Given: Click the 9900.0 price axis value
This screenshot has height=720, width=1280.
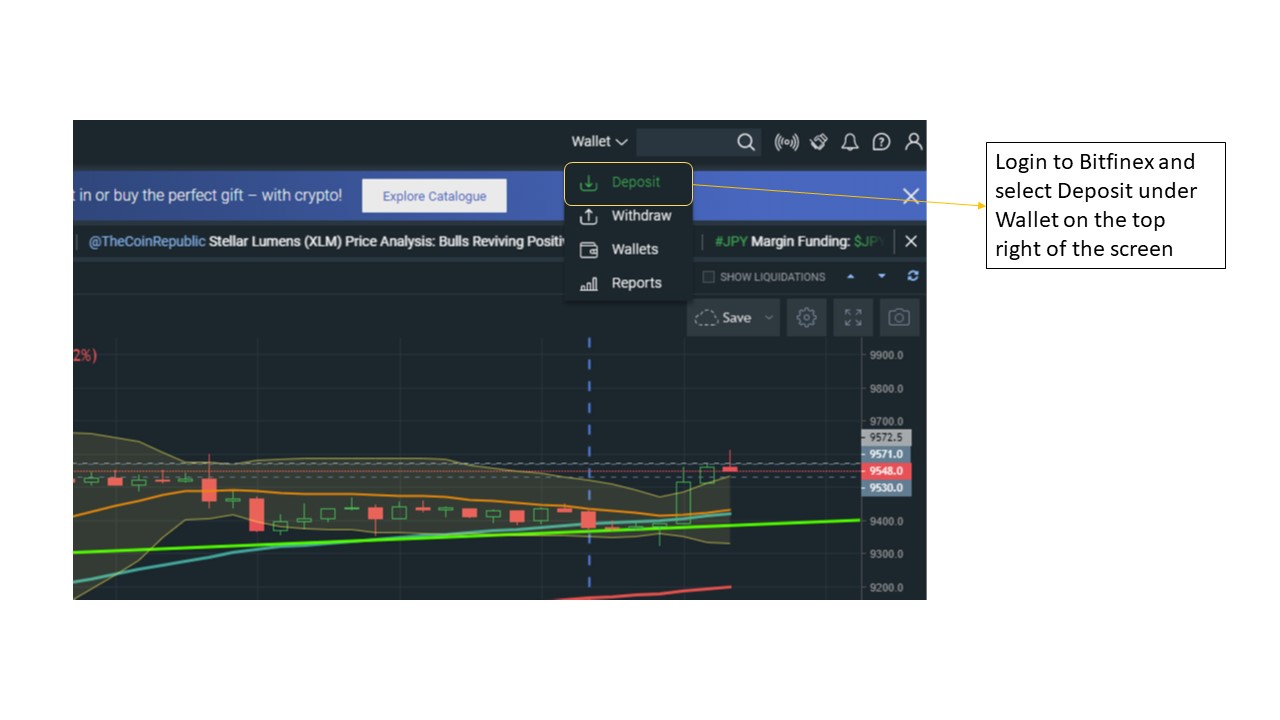Looking at the screenshot, I should point(886,355).
